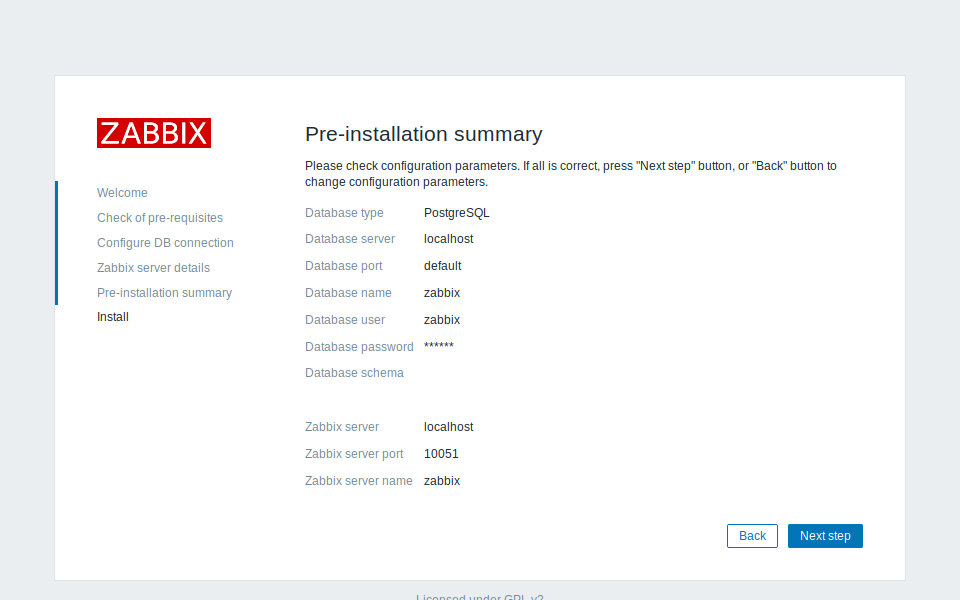Click the Database port label
This screenshot has width=960, height=600.
pos(343,266)
